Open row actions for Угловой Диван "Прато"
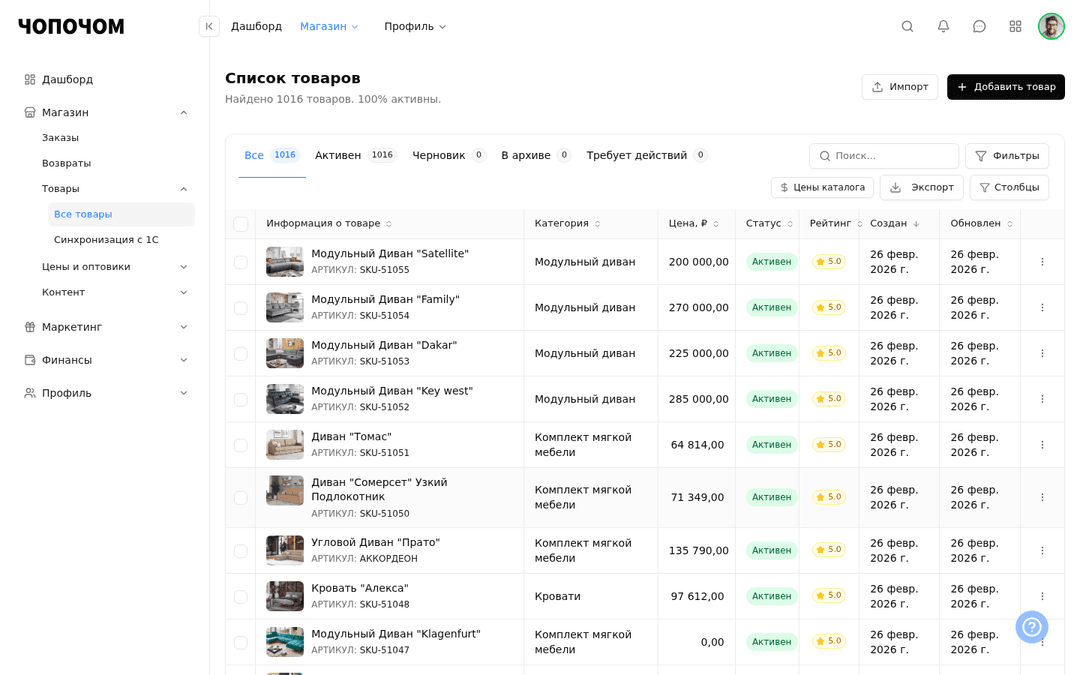The width and height of the screenshot is (1080, 675). [1041, 550]
